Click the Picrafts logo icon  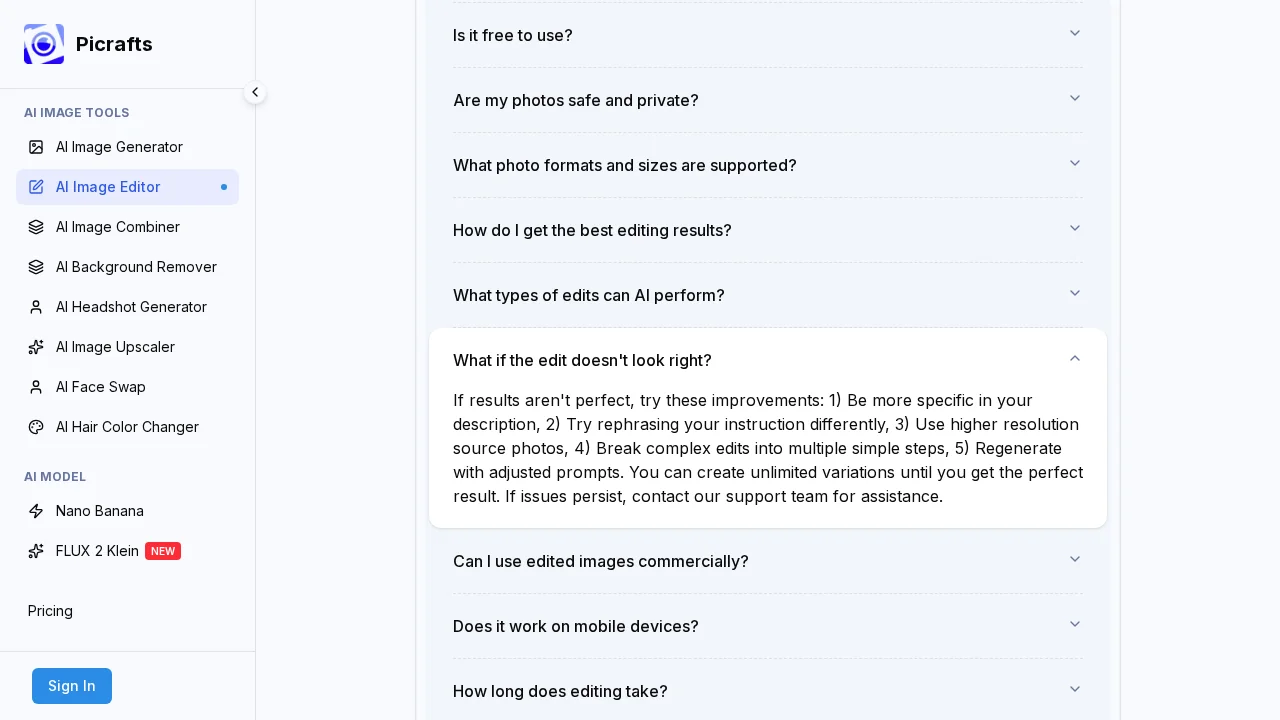[x=44, y=44]
